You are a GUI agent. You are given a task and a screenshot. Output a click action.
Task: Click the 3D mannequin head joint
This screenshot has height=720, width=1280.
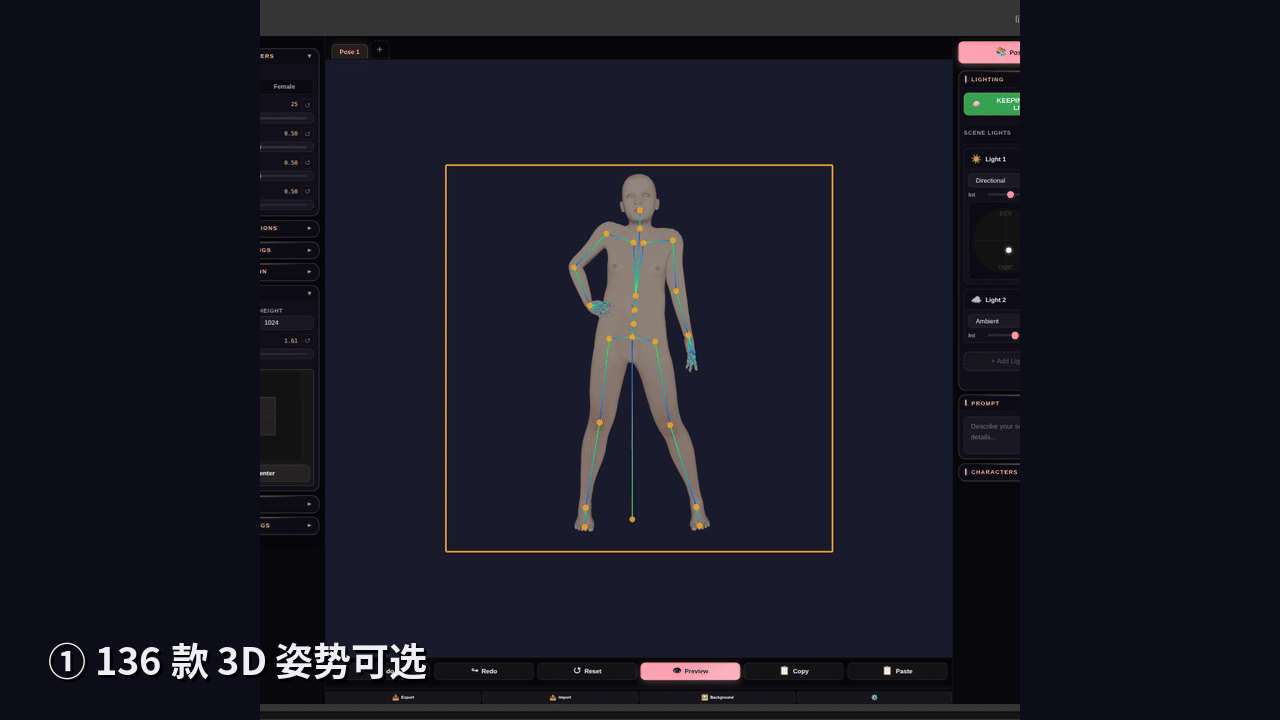640,210
